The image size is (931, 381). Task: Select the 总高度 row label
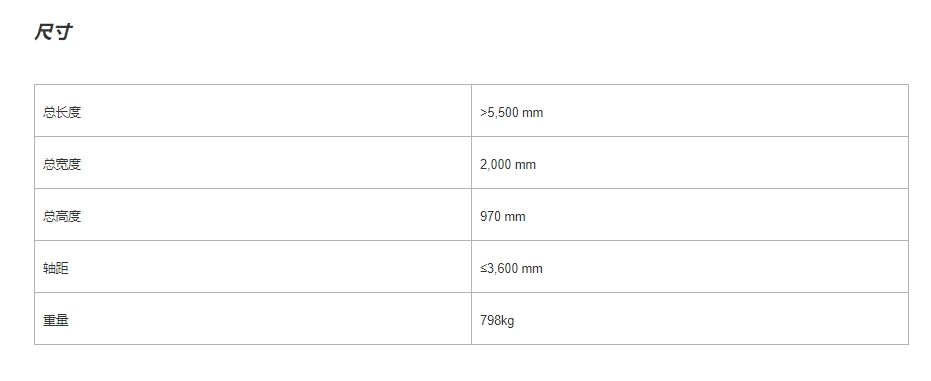pos(62,217)
